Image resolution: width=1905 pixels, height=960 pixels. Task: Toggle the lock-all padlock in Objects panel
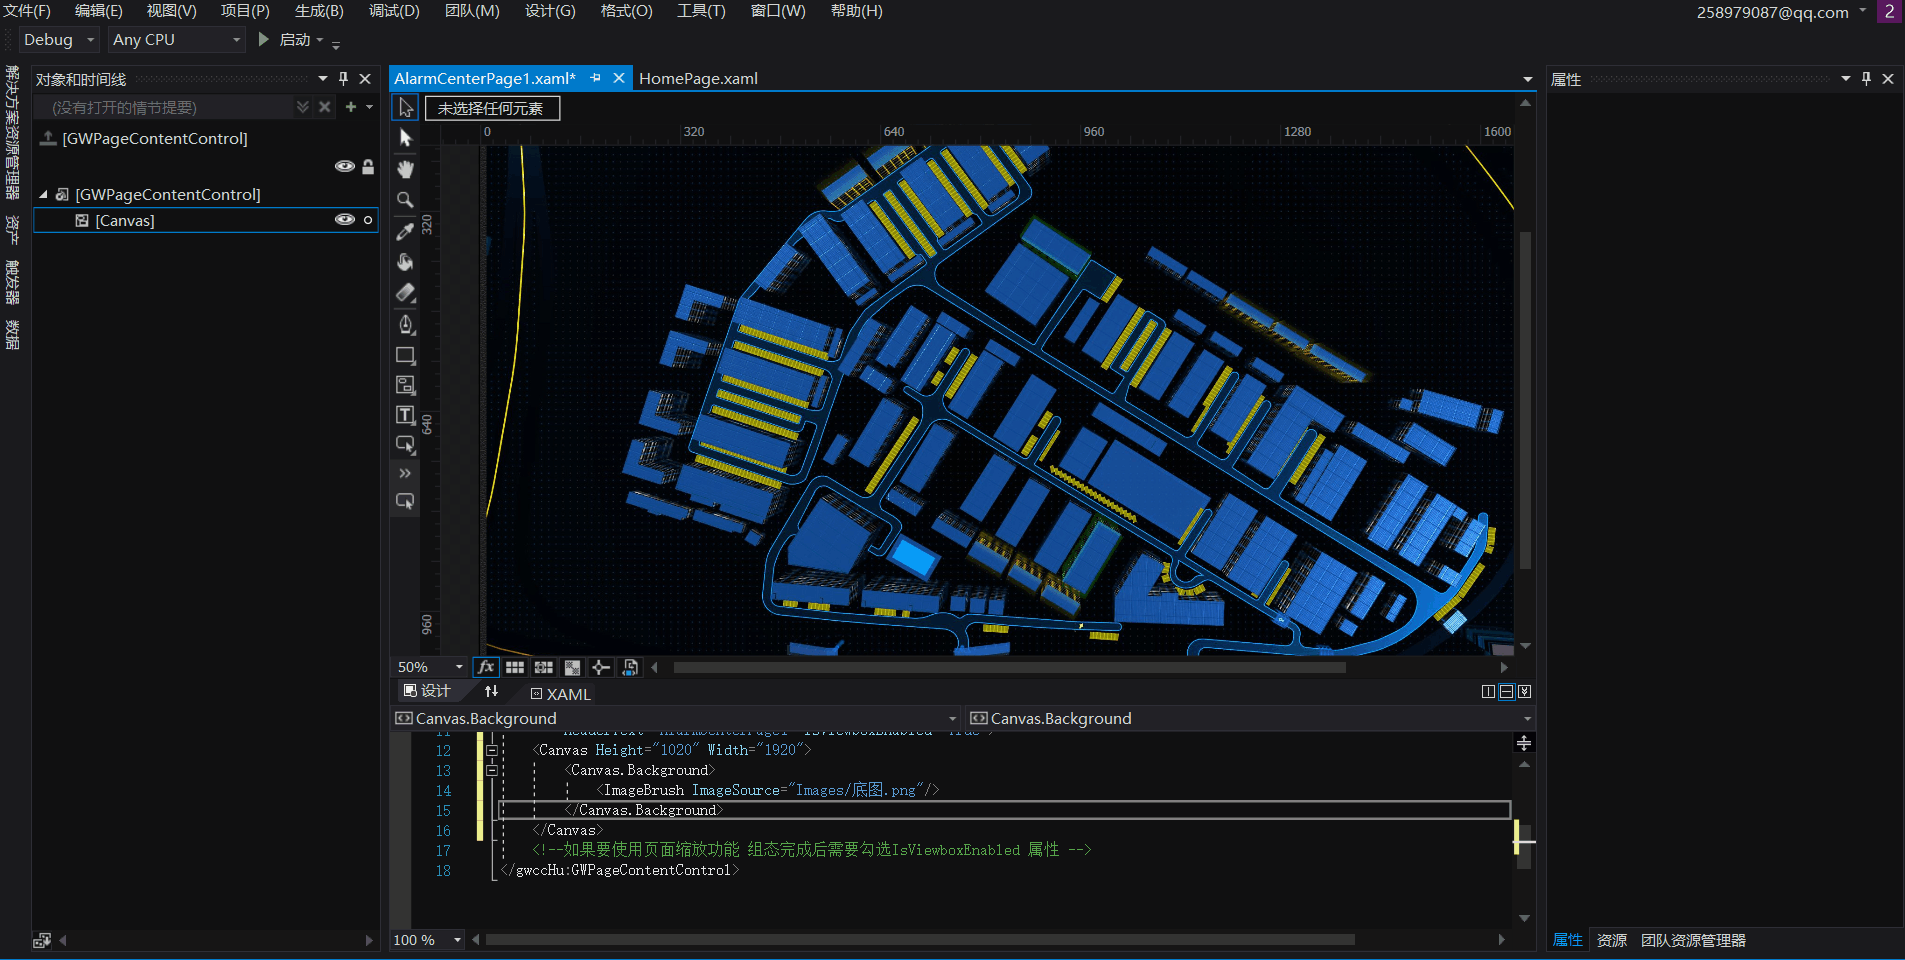[368, 167]
